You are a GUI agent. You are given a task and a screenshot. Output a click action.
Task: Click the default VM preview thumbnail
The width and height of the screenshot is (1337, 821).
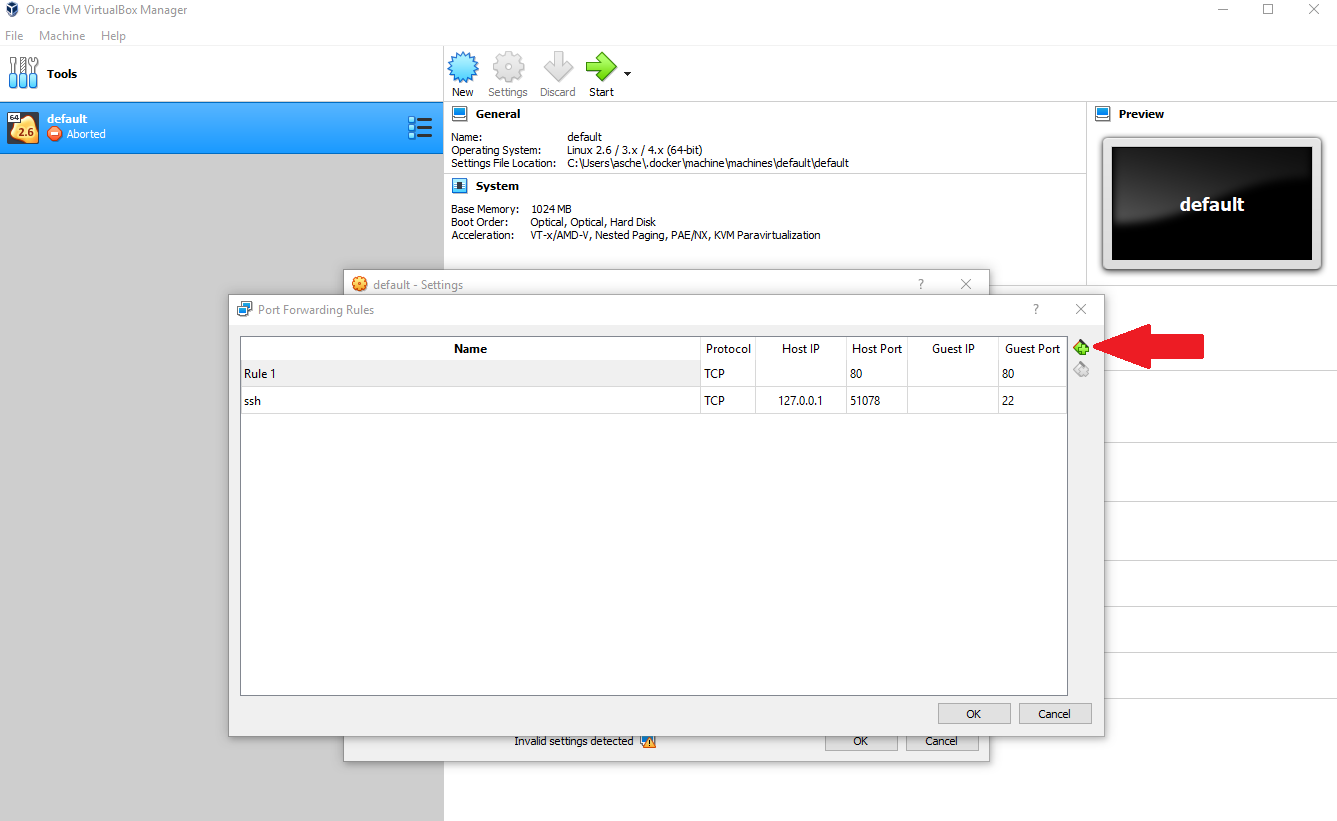point(1211,204)
